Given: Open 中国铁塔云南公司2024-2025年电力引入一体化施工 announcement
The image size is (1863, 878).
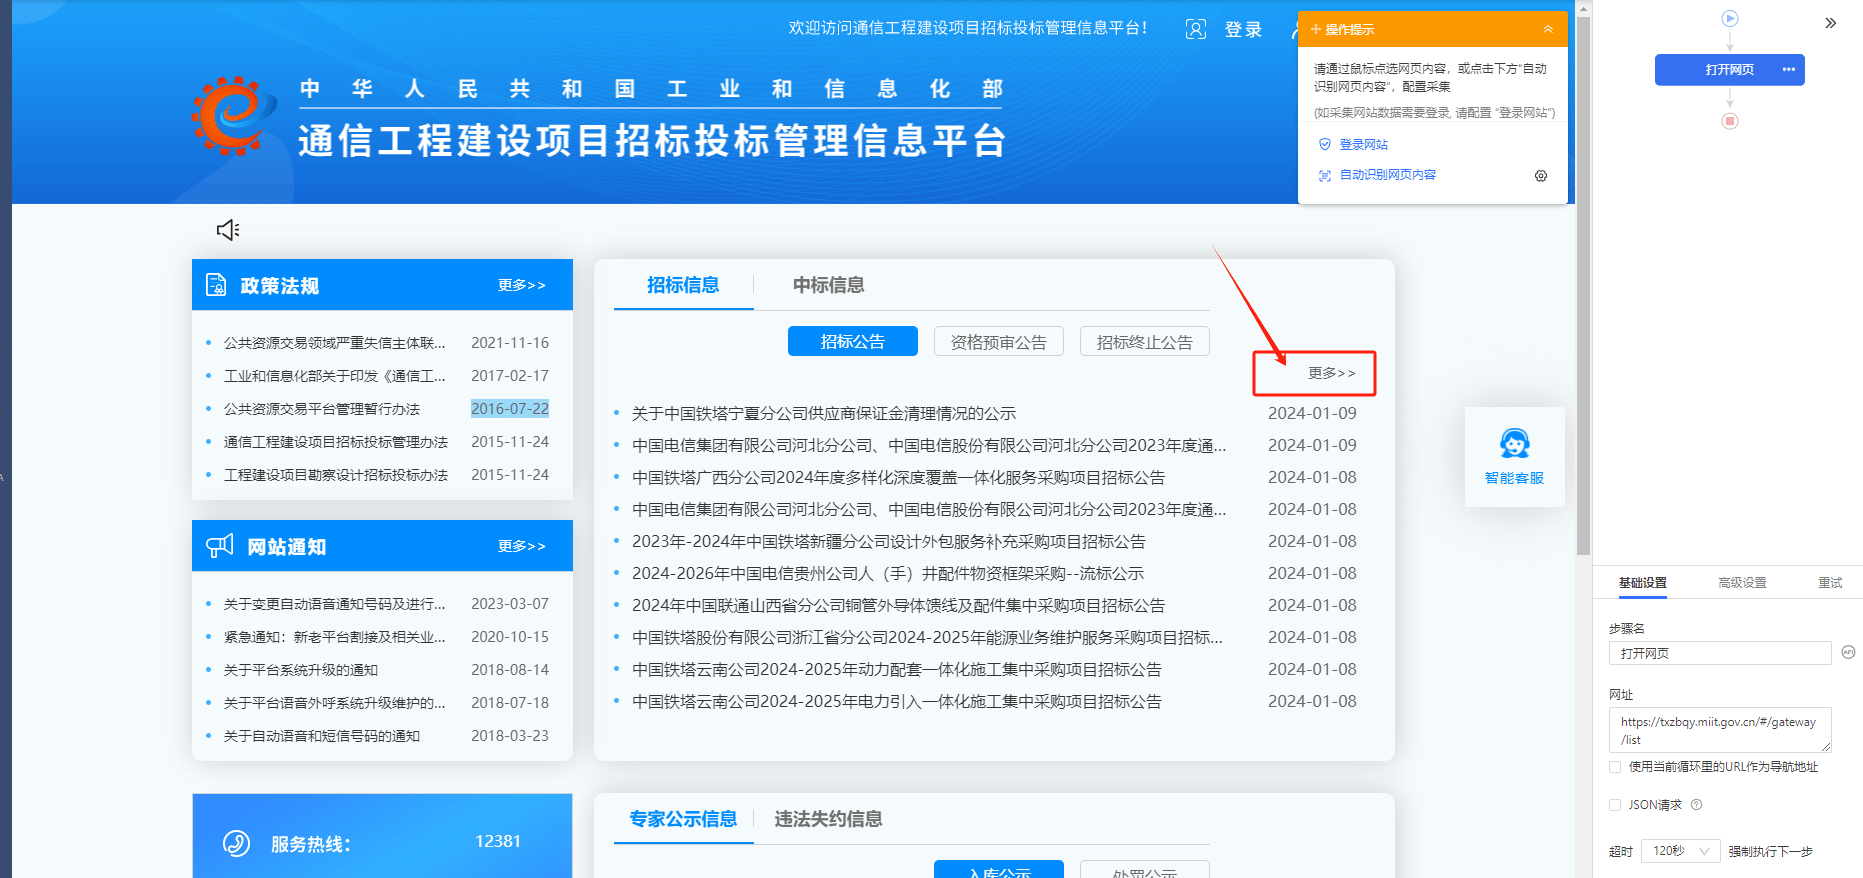Looking at the screenshot, I should point(896,701).
